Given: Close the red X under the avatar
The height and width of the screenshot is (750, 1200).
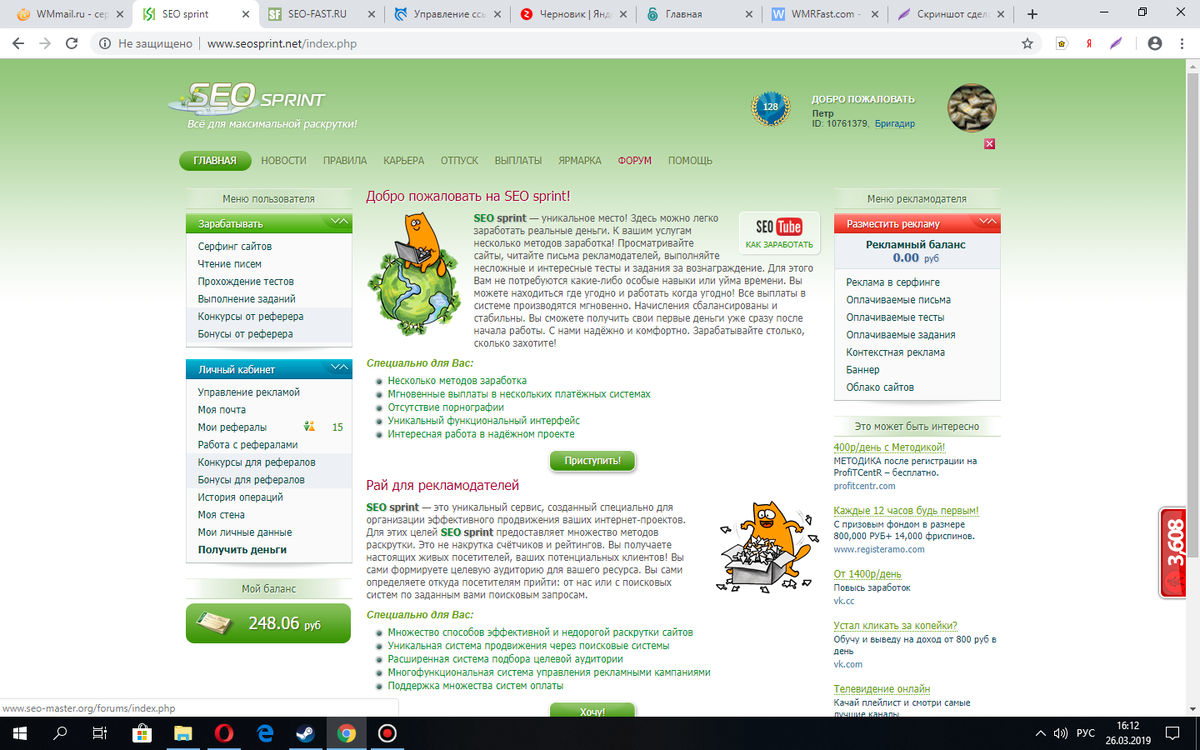Looking at the screenshot, I should 989,144.
